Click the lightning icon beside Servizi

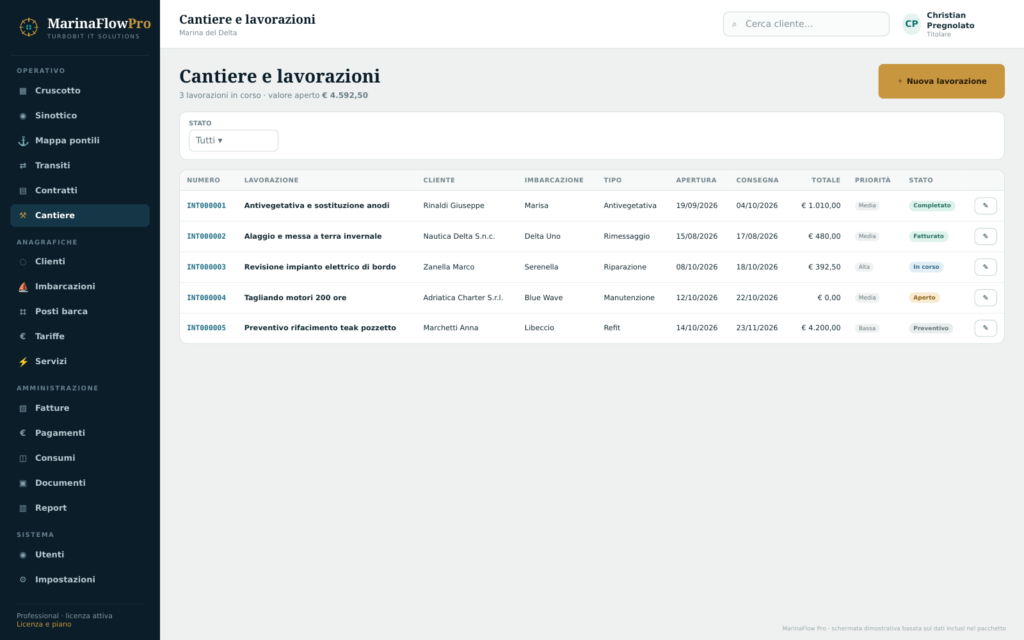[23, 362]
